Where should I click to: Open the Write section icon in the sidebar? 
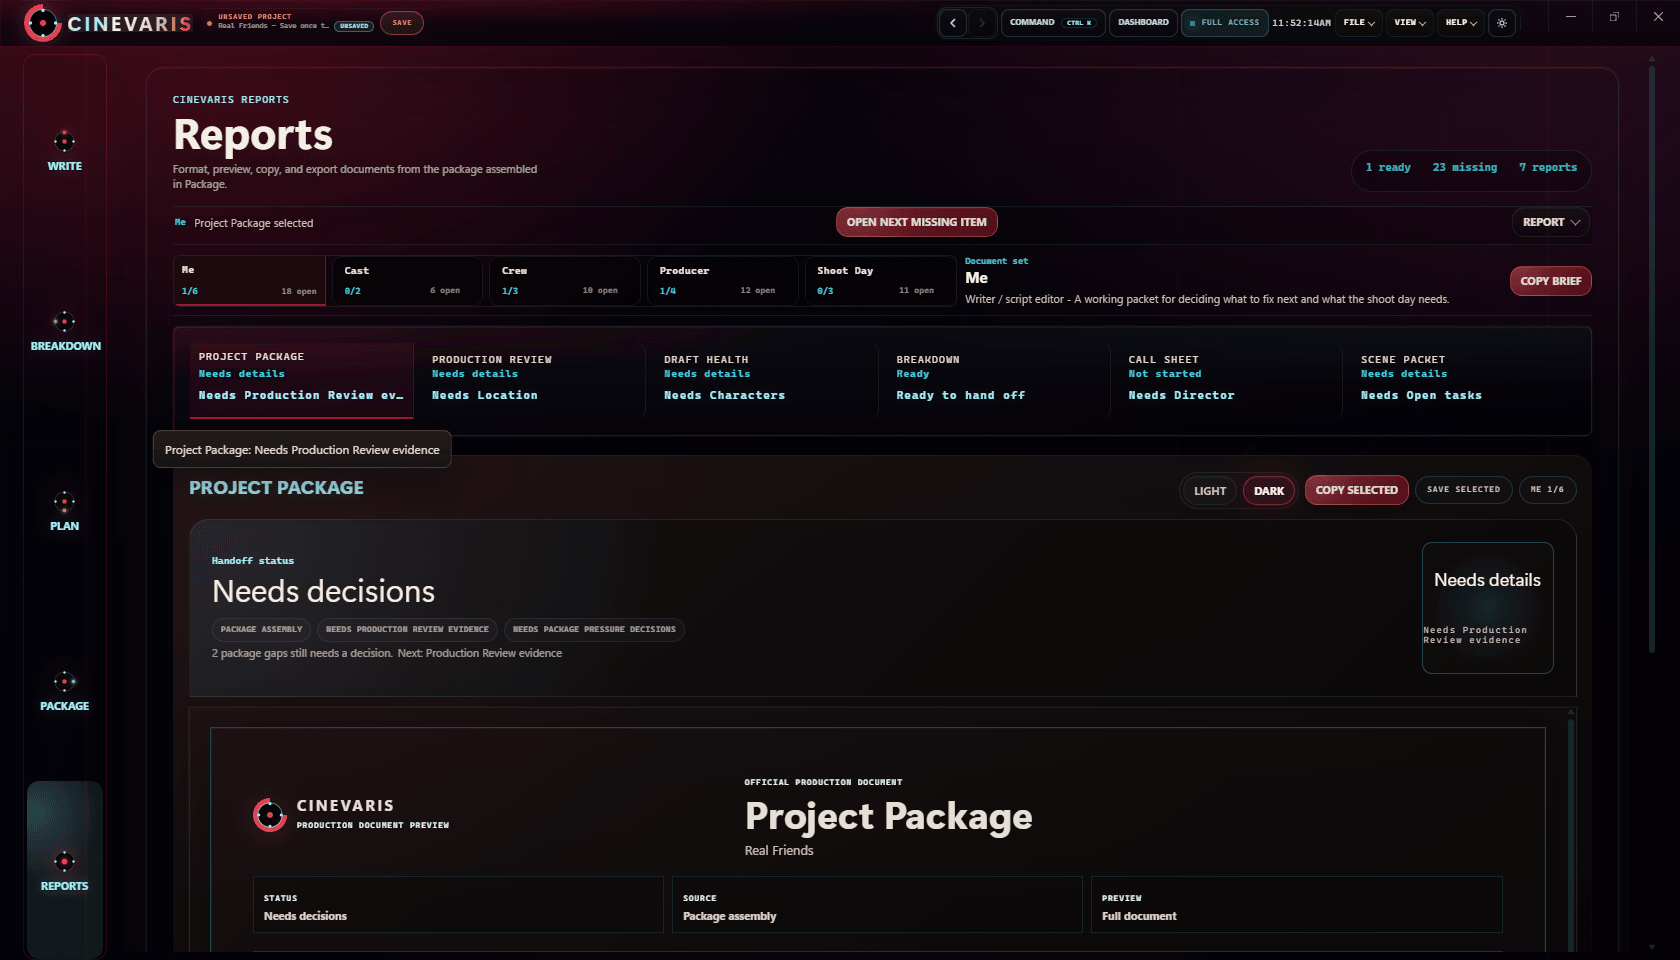click(x=64, y=141)
